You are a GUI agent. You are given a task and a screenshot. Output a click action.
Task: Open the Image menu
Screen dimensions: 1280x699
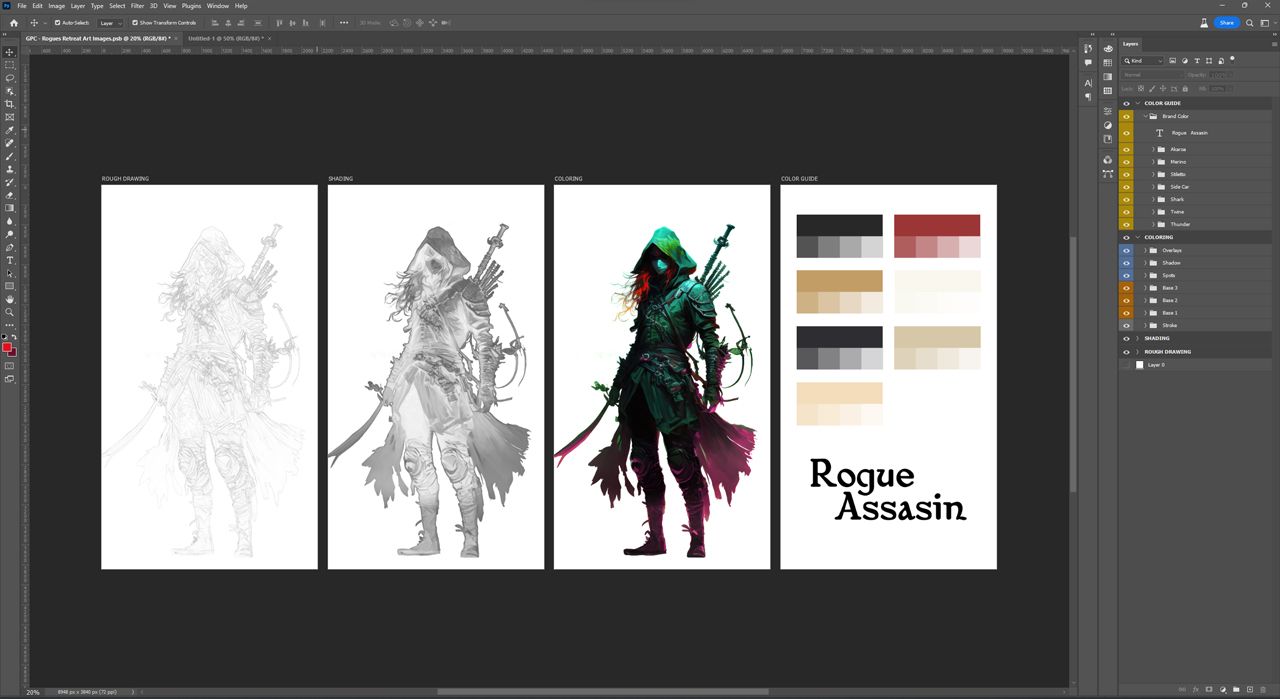pos(57,6)
